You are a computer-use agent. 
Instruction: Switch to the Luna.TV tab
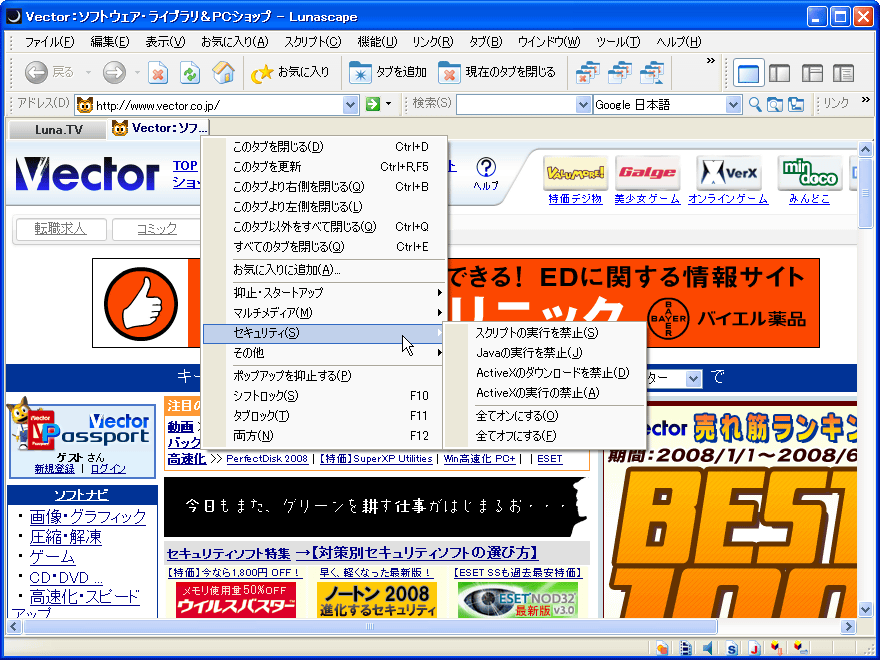click(58, 130)
